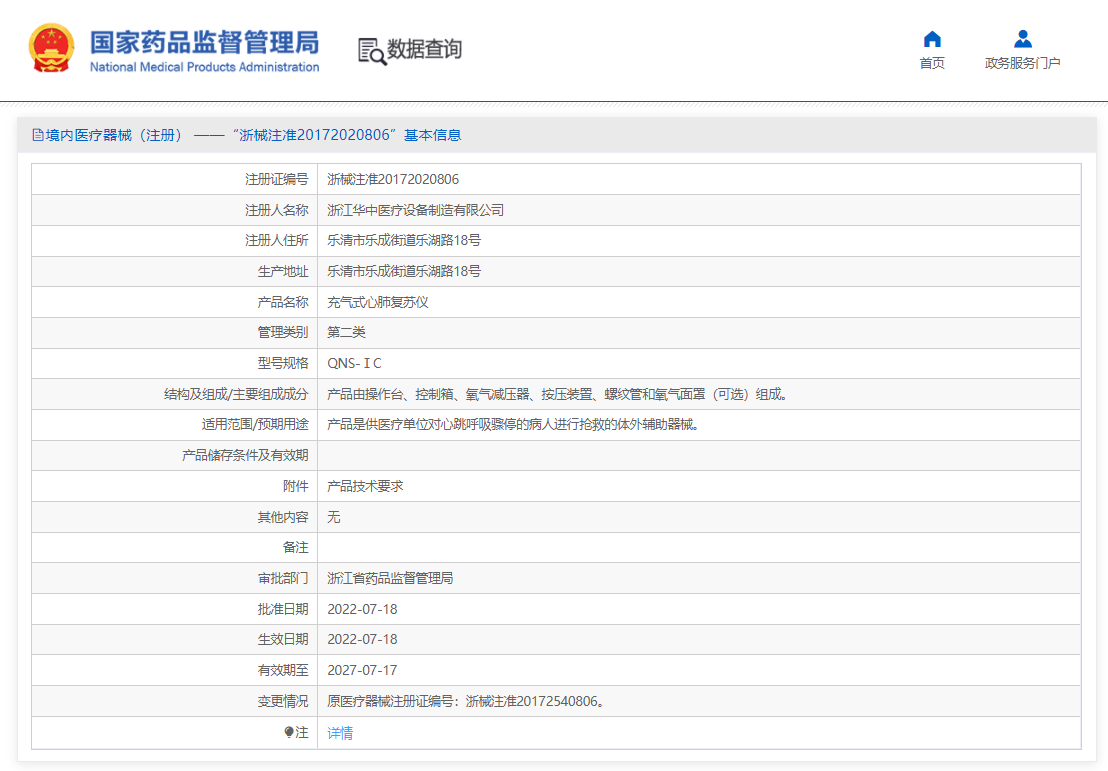The width and height of the screenshot is (1108, 771).
Task: Click 生效日期 value 2022-07-18
Action: 363,640
